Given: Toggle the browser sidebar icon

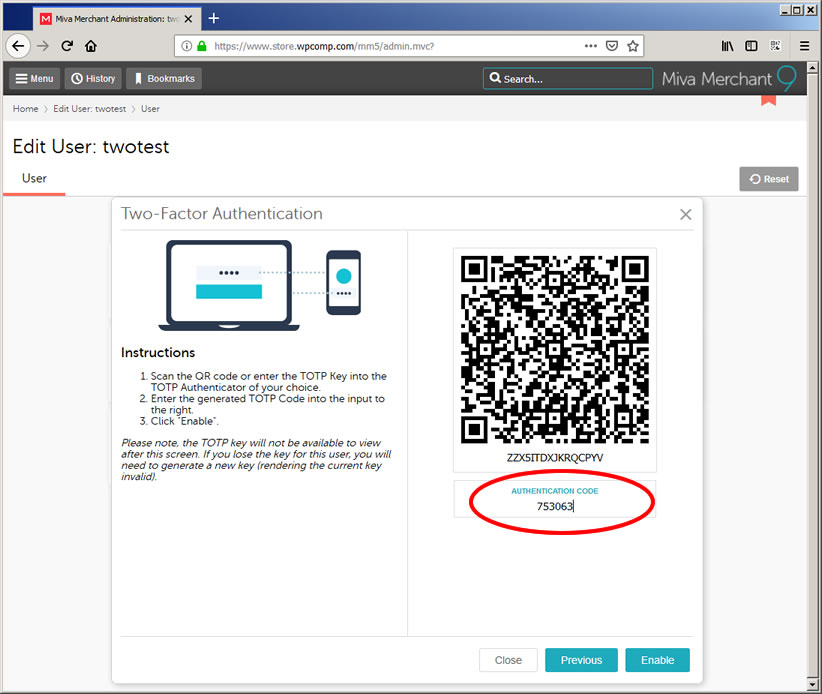Looking at the screenshot, I should coord(751,46).
